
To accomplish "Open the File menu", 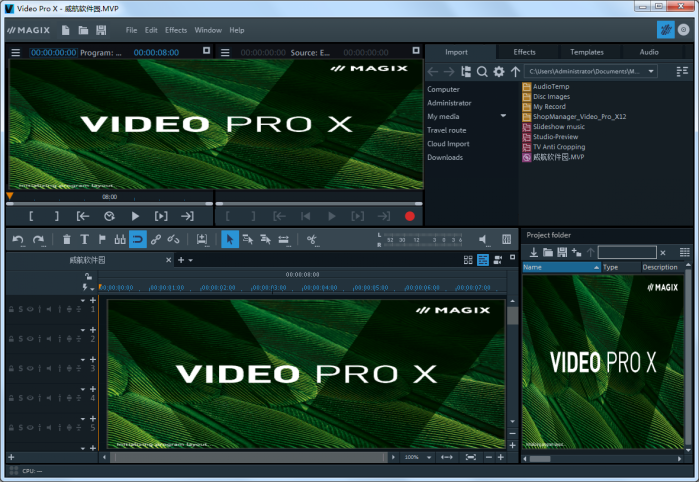I will (x=131, y=30).
